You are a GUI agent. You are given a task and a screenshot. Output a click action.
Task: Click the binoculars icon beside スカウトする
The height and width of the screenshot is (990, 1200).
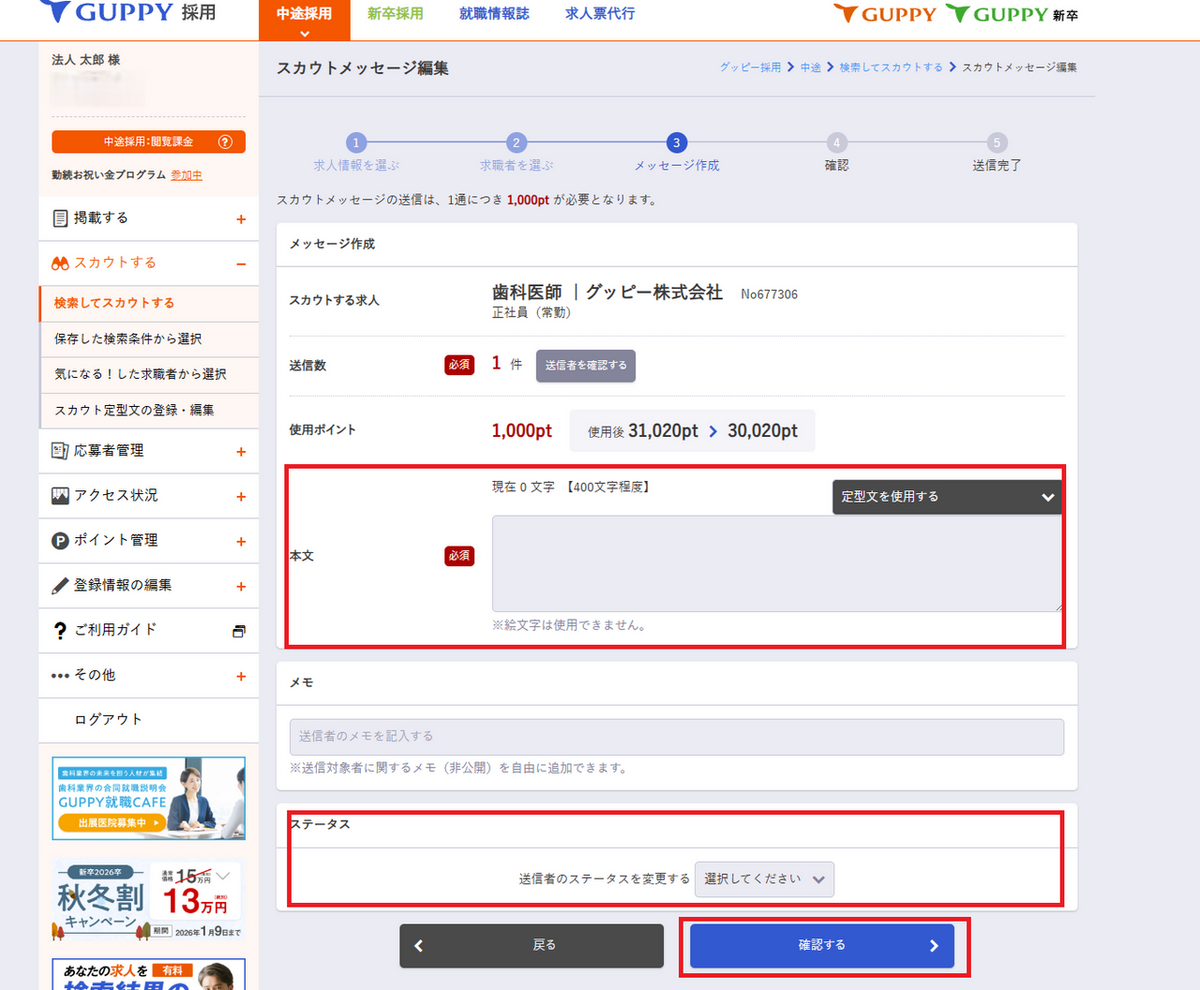(x=60, y=263)
